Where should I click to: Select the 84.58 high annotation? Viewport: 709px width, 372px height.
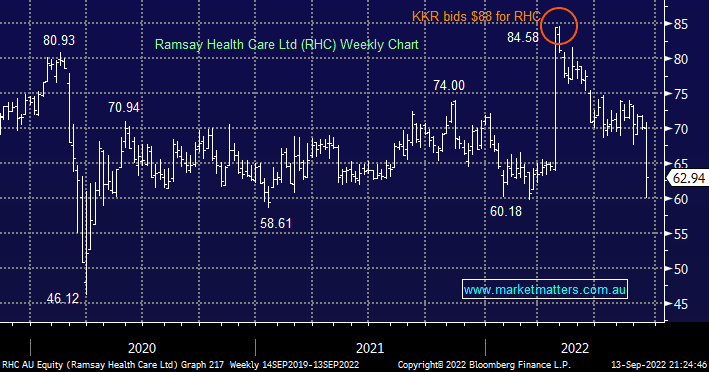[x=523, y=38]
